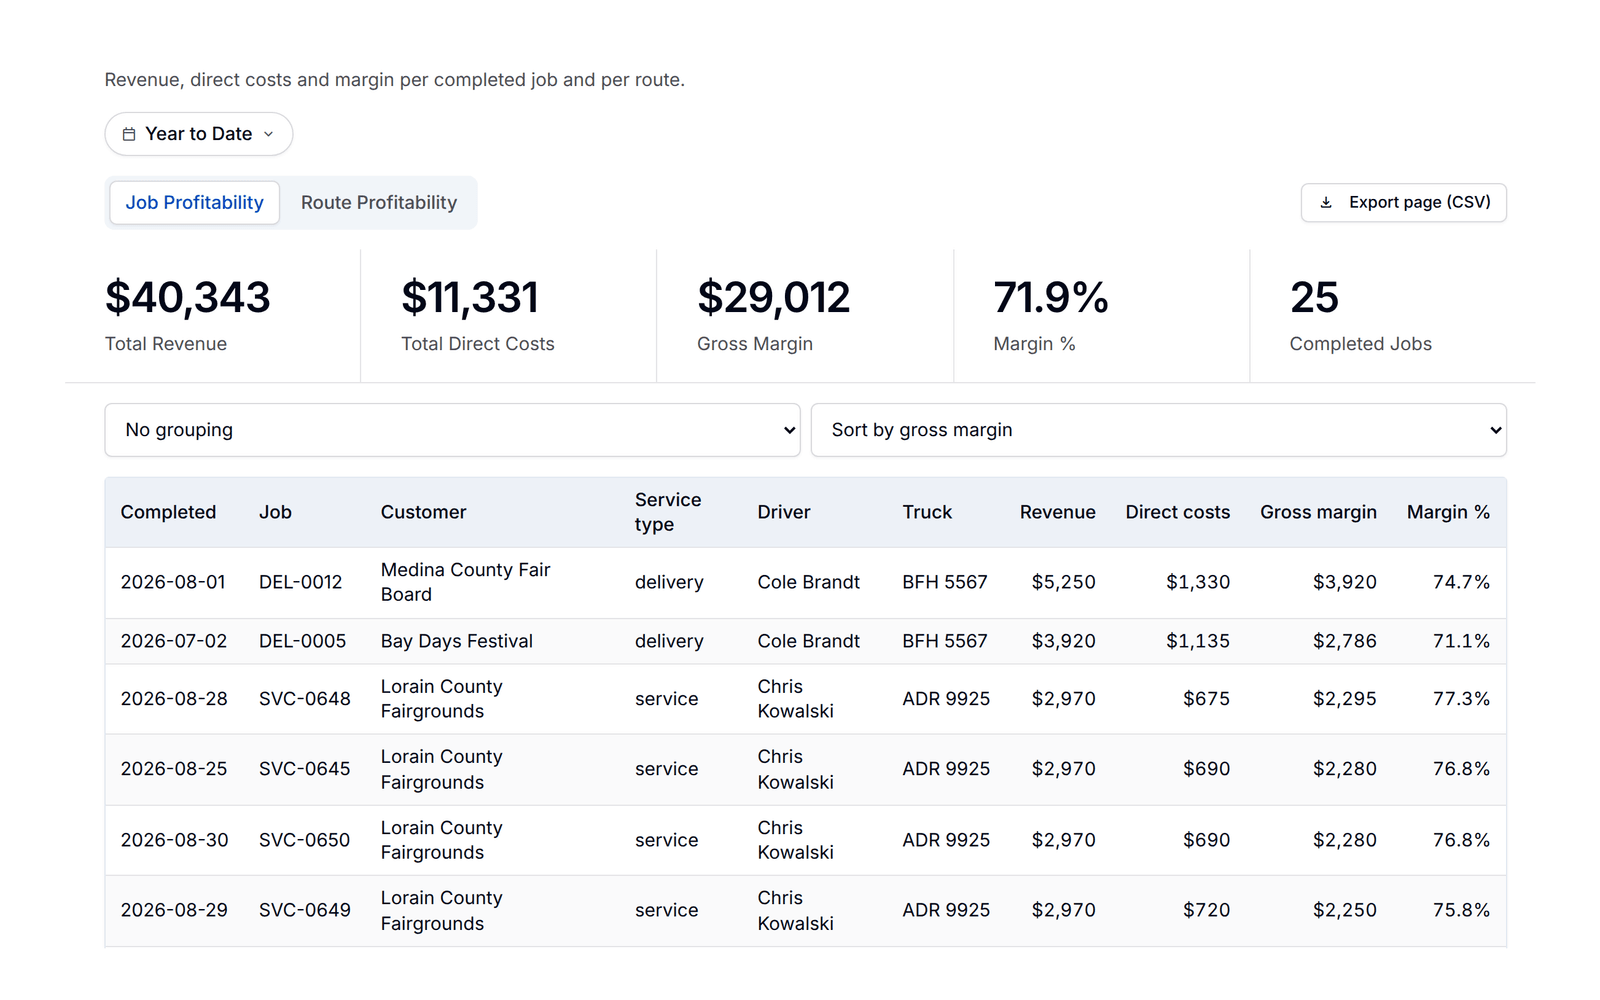
Task: Click the $5,250 revenue cell
Action: [x=1064, y=582]
